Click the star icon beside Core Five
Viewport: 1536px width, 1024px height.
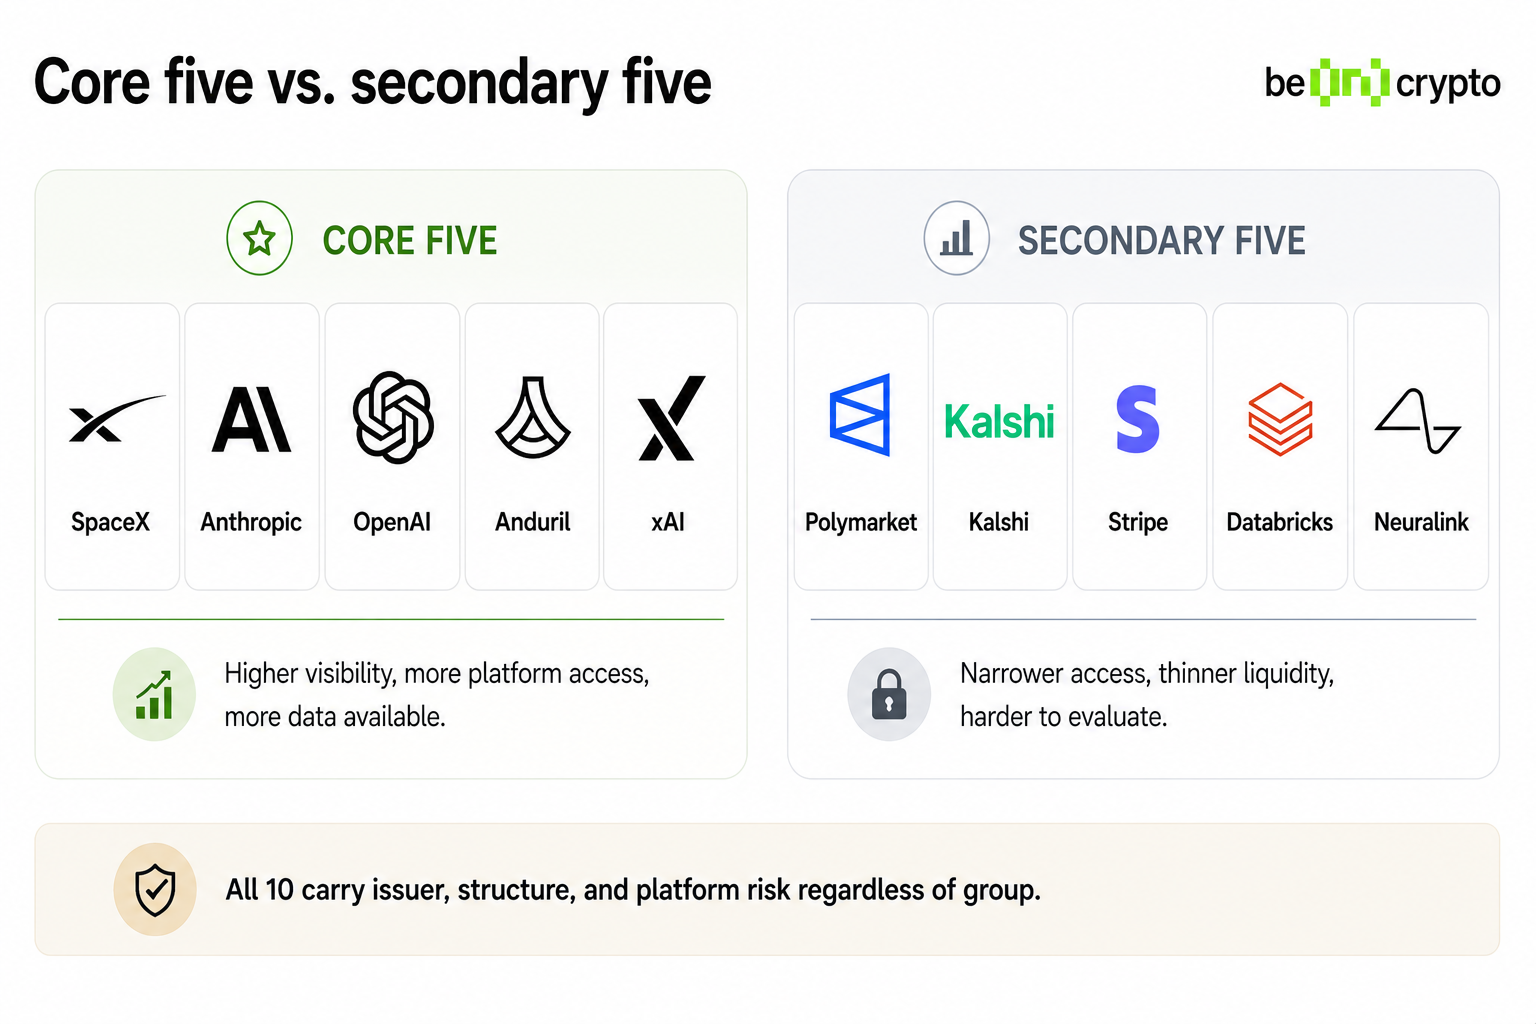pos(260,239)
